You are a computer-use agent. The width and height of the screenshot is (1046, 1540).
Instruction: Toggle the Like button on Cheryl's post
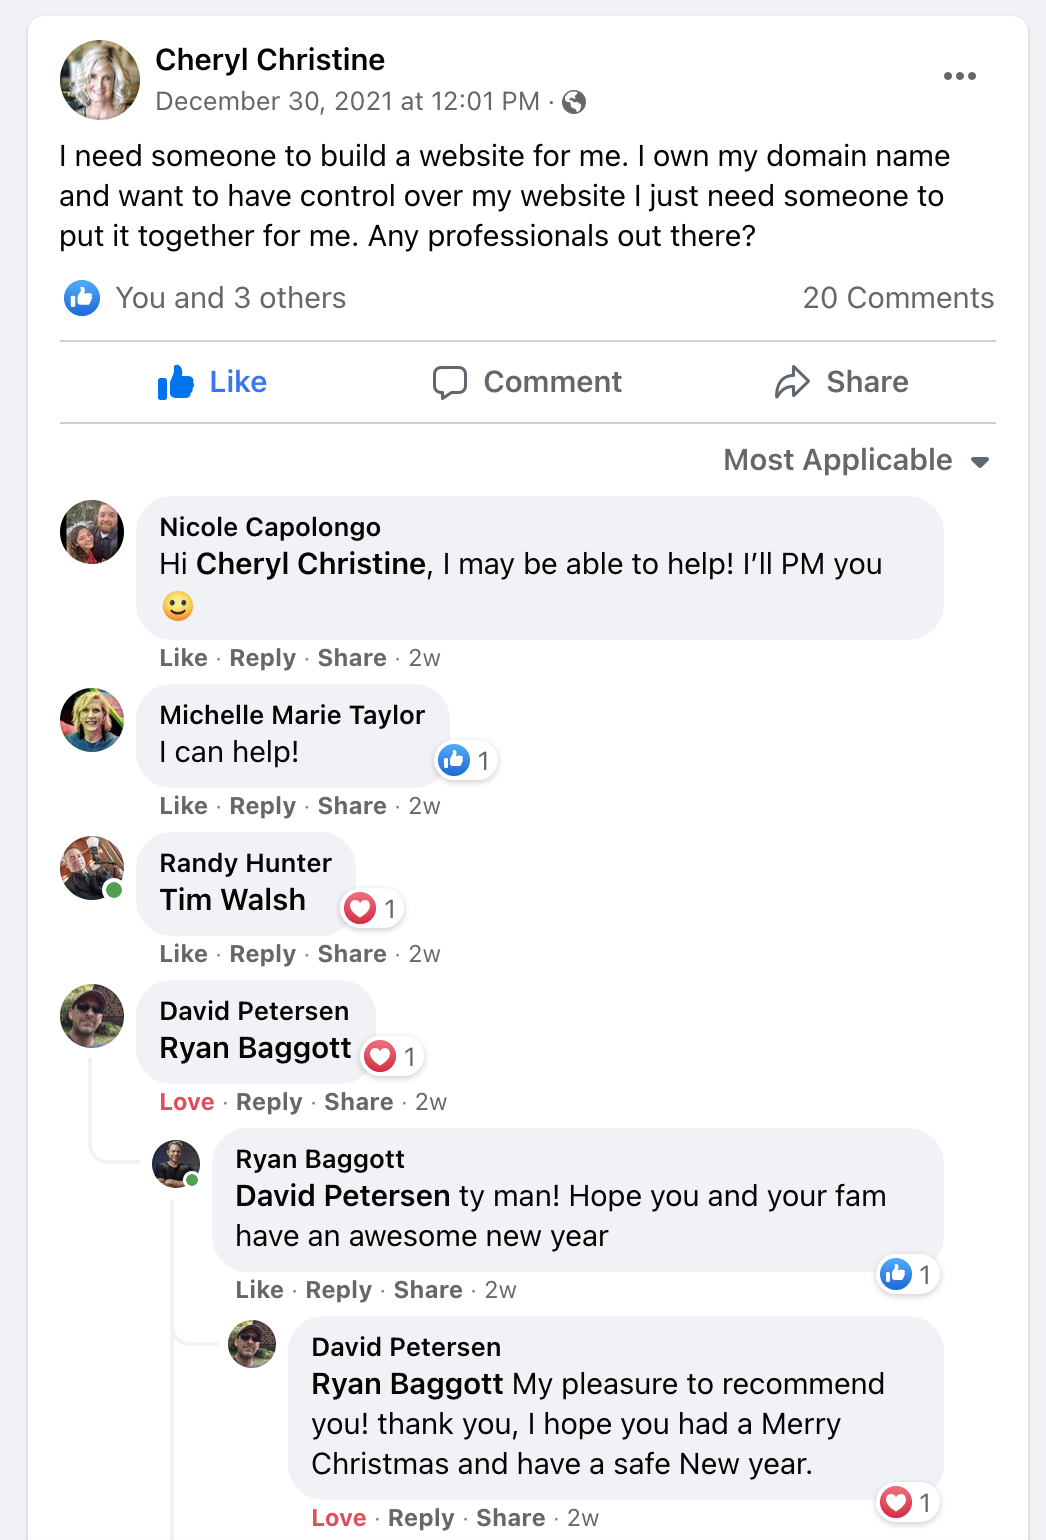click(213, 382)
